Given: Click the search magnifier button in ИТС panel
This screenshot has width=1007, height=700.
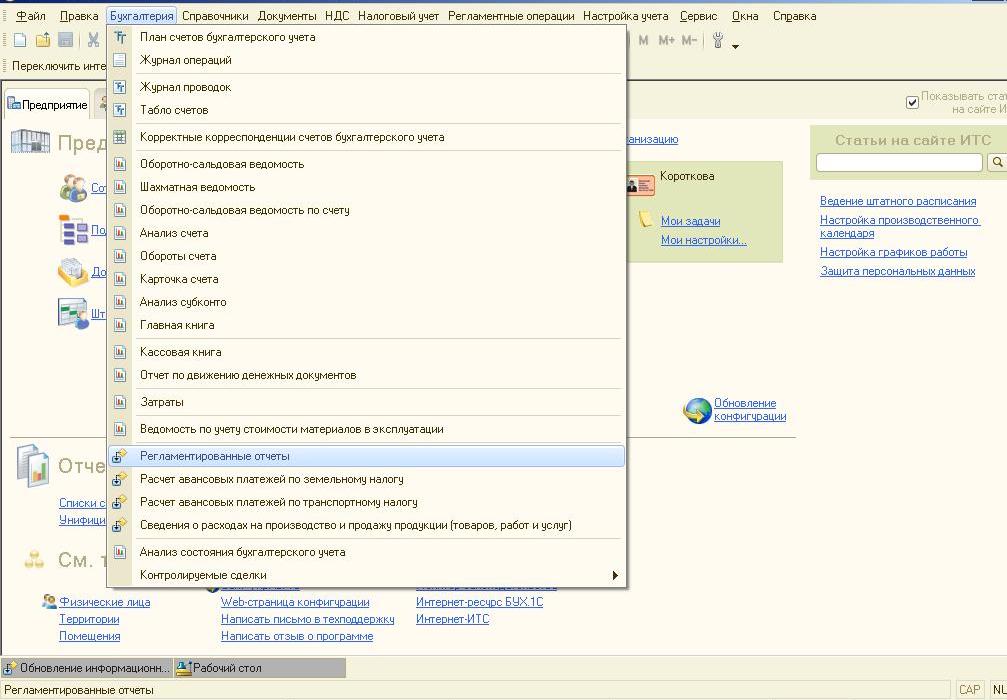Looking at the screenshot, I should (x=996, y=162).
